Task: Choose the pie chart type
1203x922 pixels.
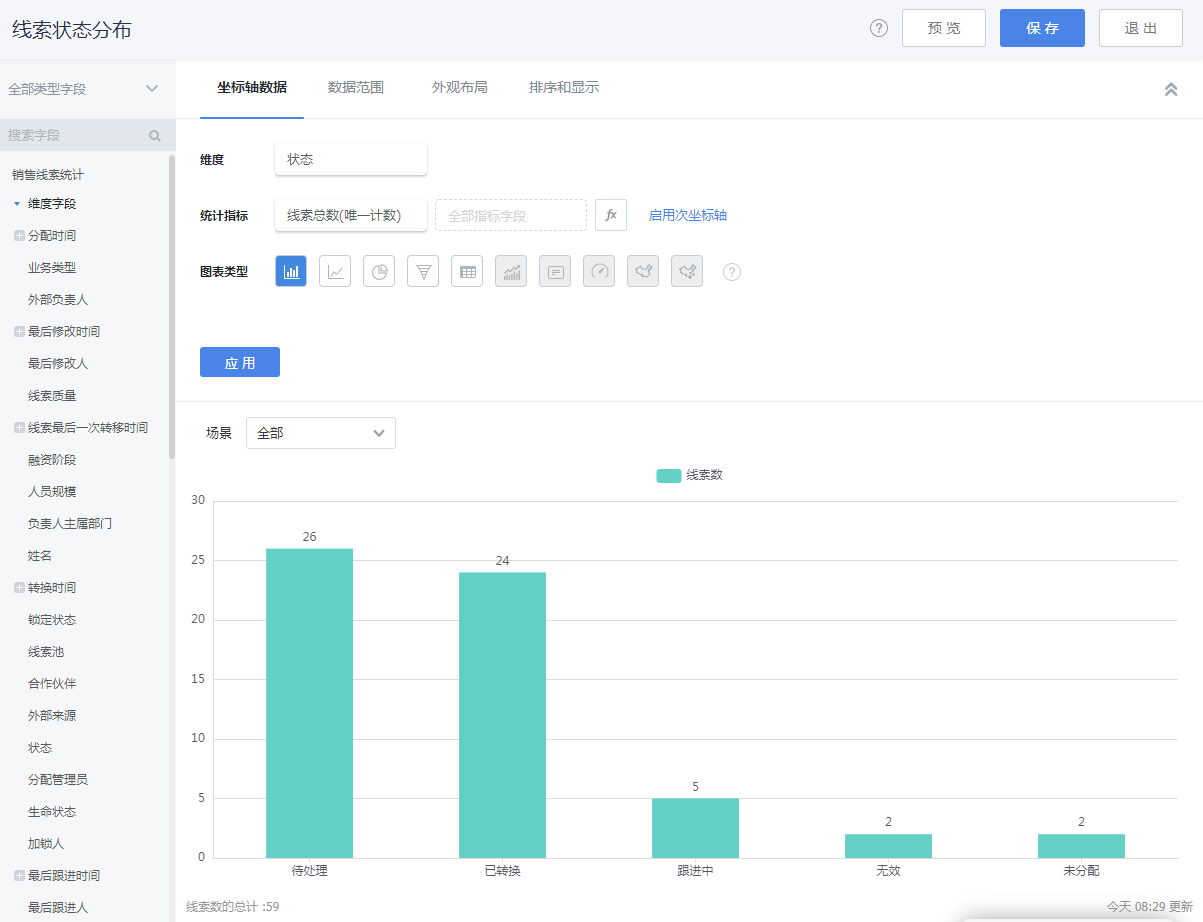Action: 379,271
